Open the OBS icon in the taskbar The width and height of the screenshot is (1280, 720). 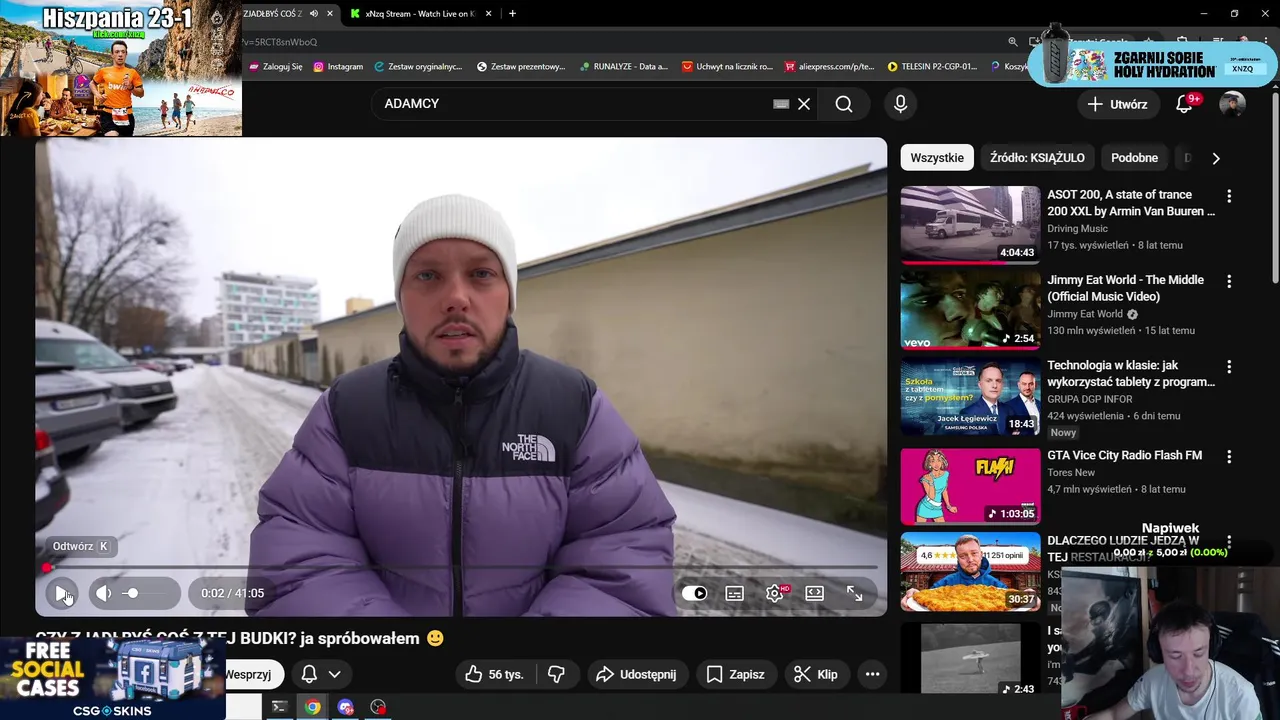[x=378, y=707]
